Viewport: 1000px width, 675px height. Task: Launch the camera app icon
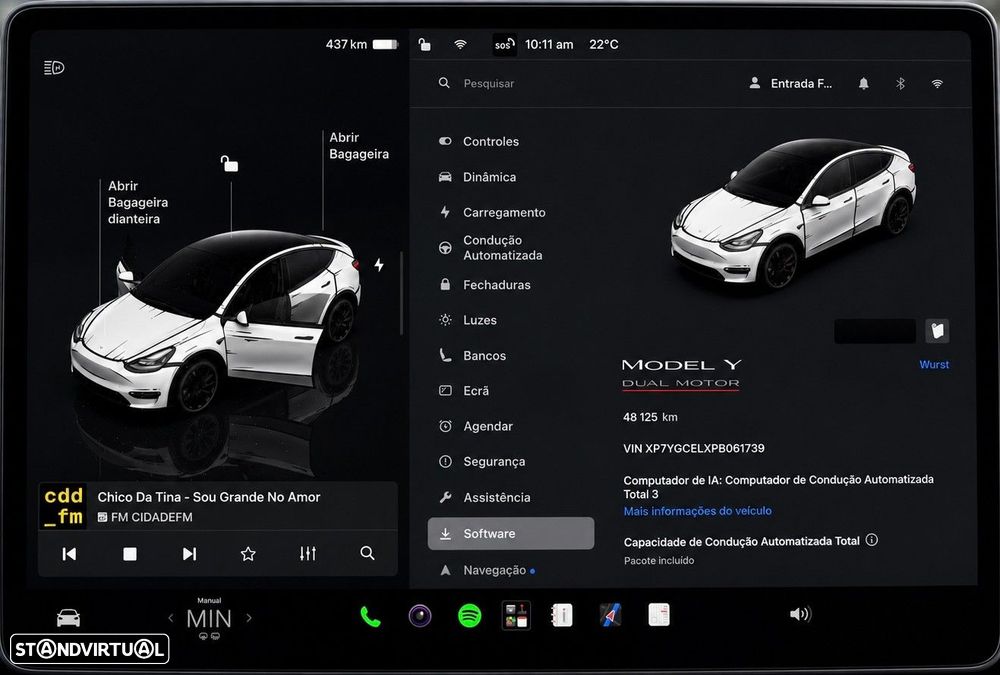click(x=420, y=616)
